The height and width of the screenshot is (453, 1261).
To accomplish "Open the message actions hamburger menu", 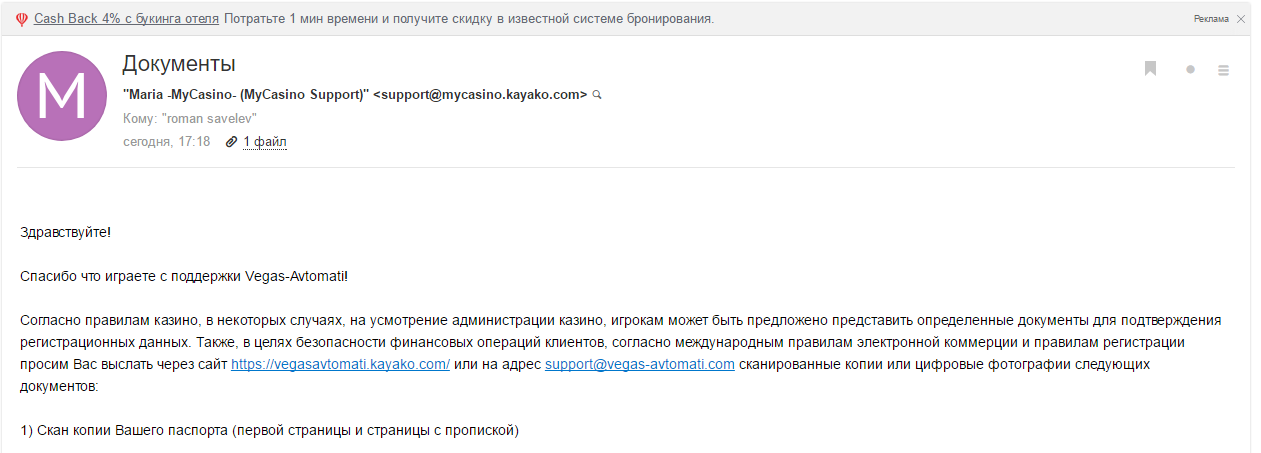I will point(1223,70).
